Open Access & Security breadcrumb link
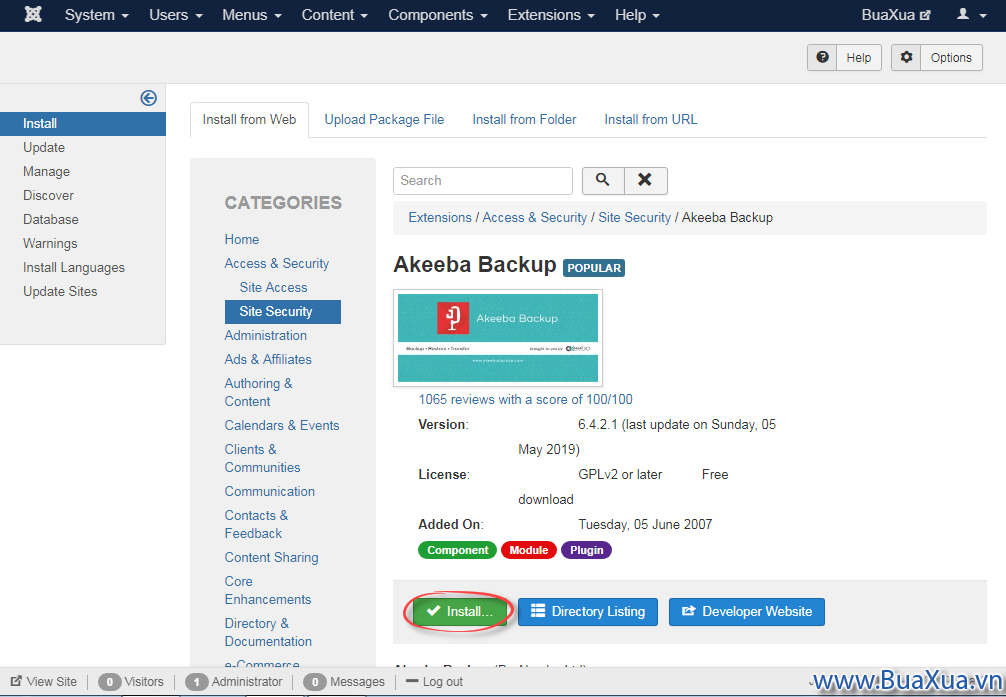 click(x=534, y=218)
